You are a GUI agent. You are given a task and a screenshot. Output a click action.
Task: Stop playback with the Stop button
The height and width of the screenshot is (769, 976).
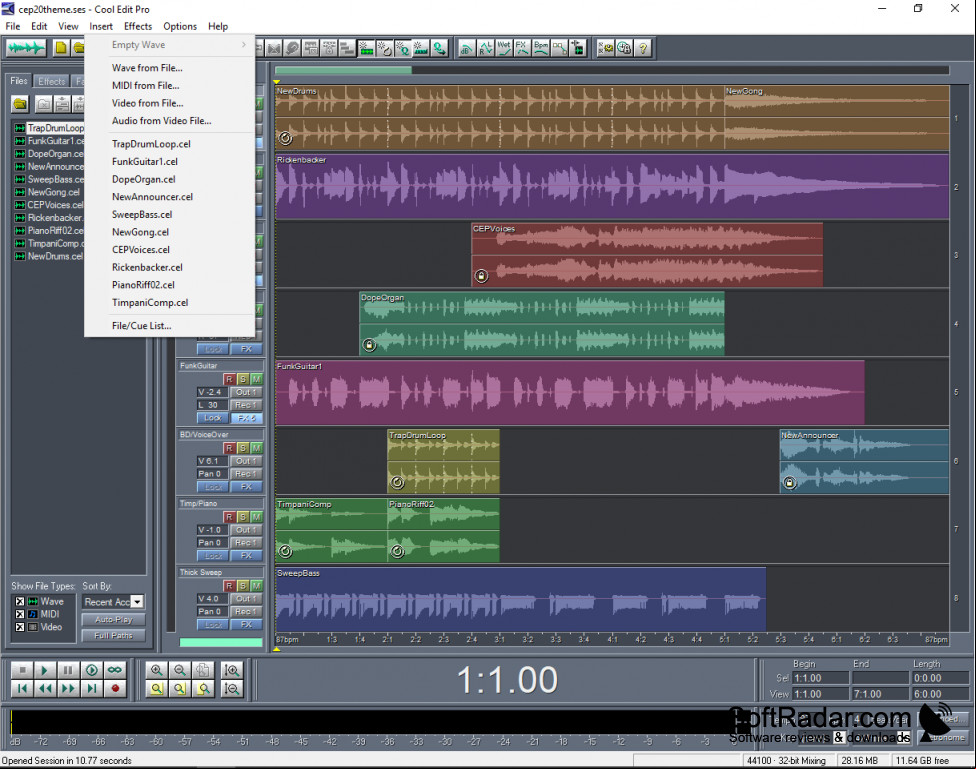(x=22, y=670)
